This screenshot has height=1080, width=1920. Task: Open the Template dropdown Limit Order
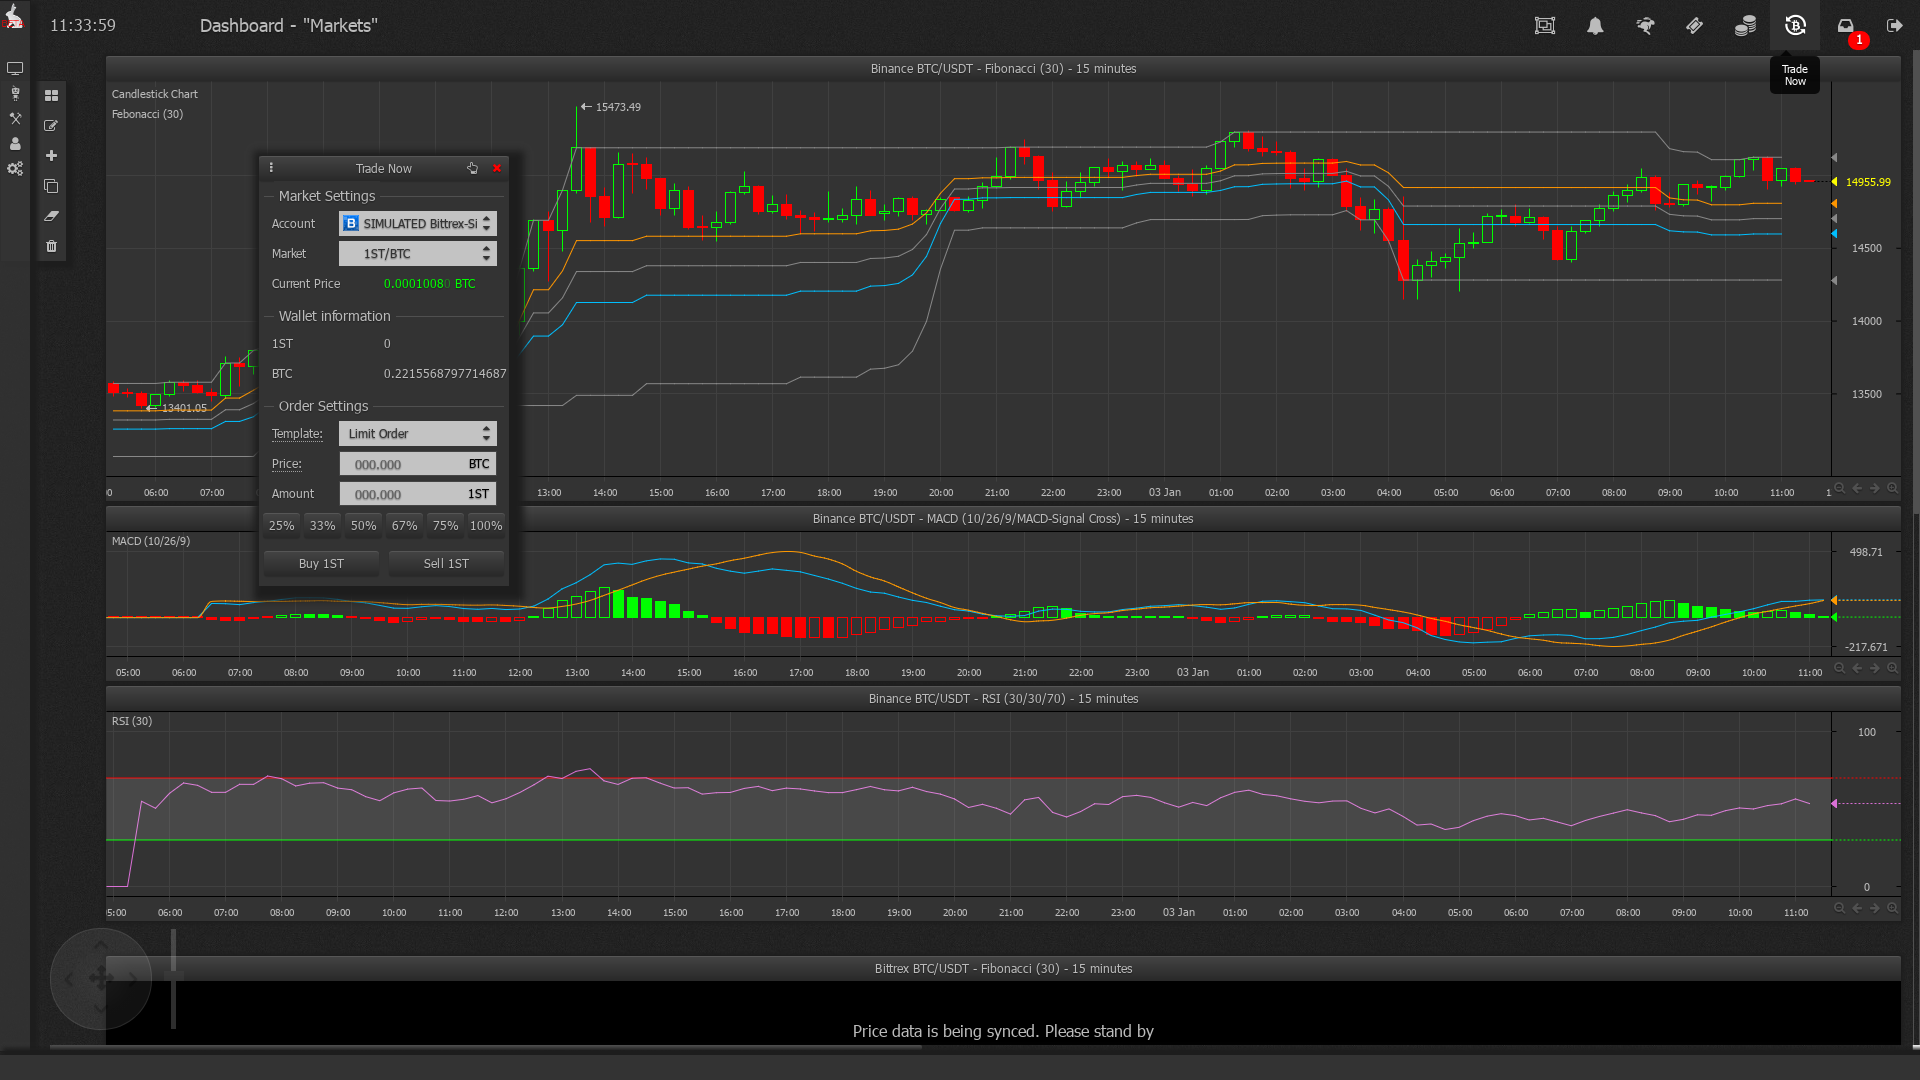tap(418, 434)
